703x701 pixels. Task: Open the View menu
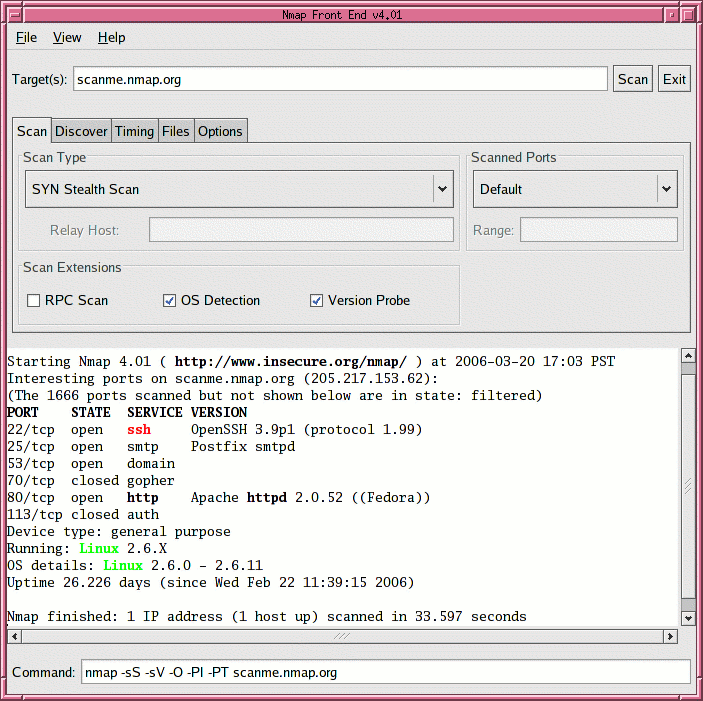tap(67, 38)
